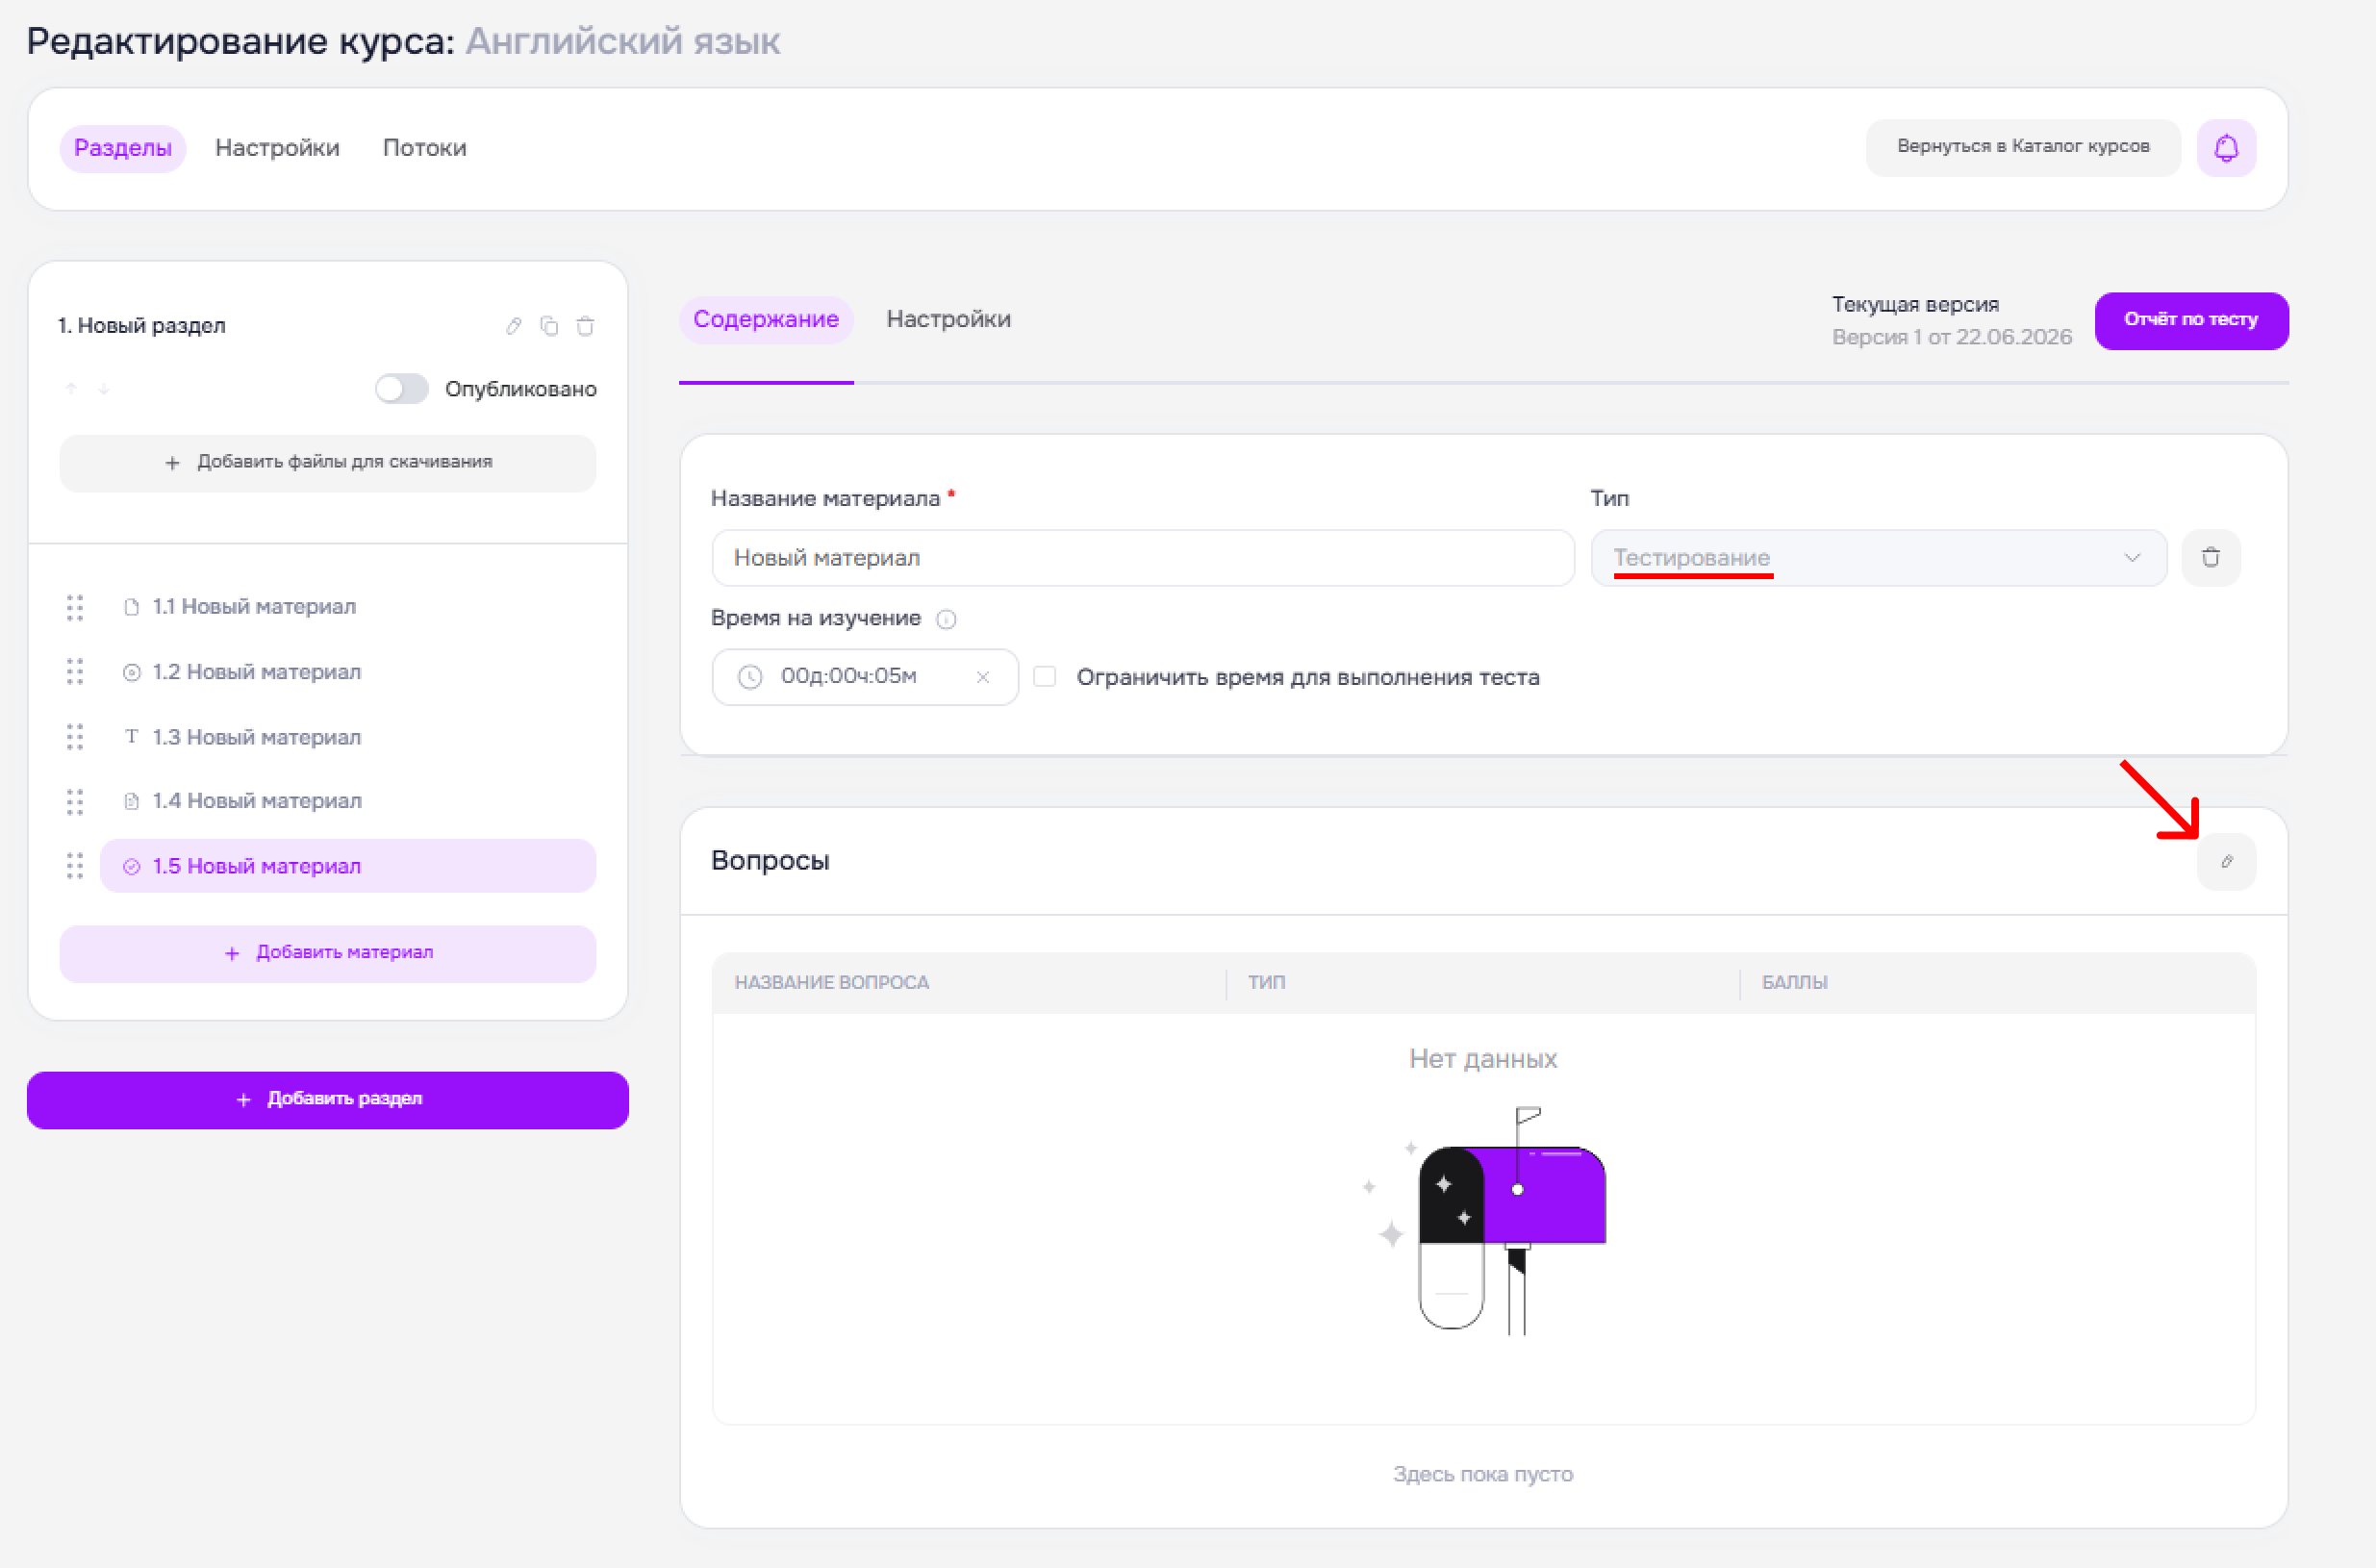Show info tooltip for Время на изучение

tap(946, 619)
